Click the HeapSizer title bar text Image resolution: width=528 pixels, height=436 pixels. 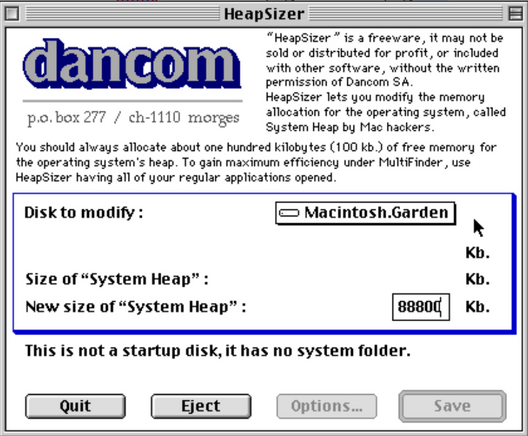[x=264, y=14]
